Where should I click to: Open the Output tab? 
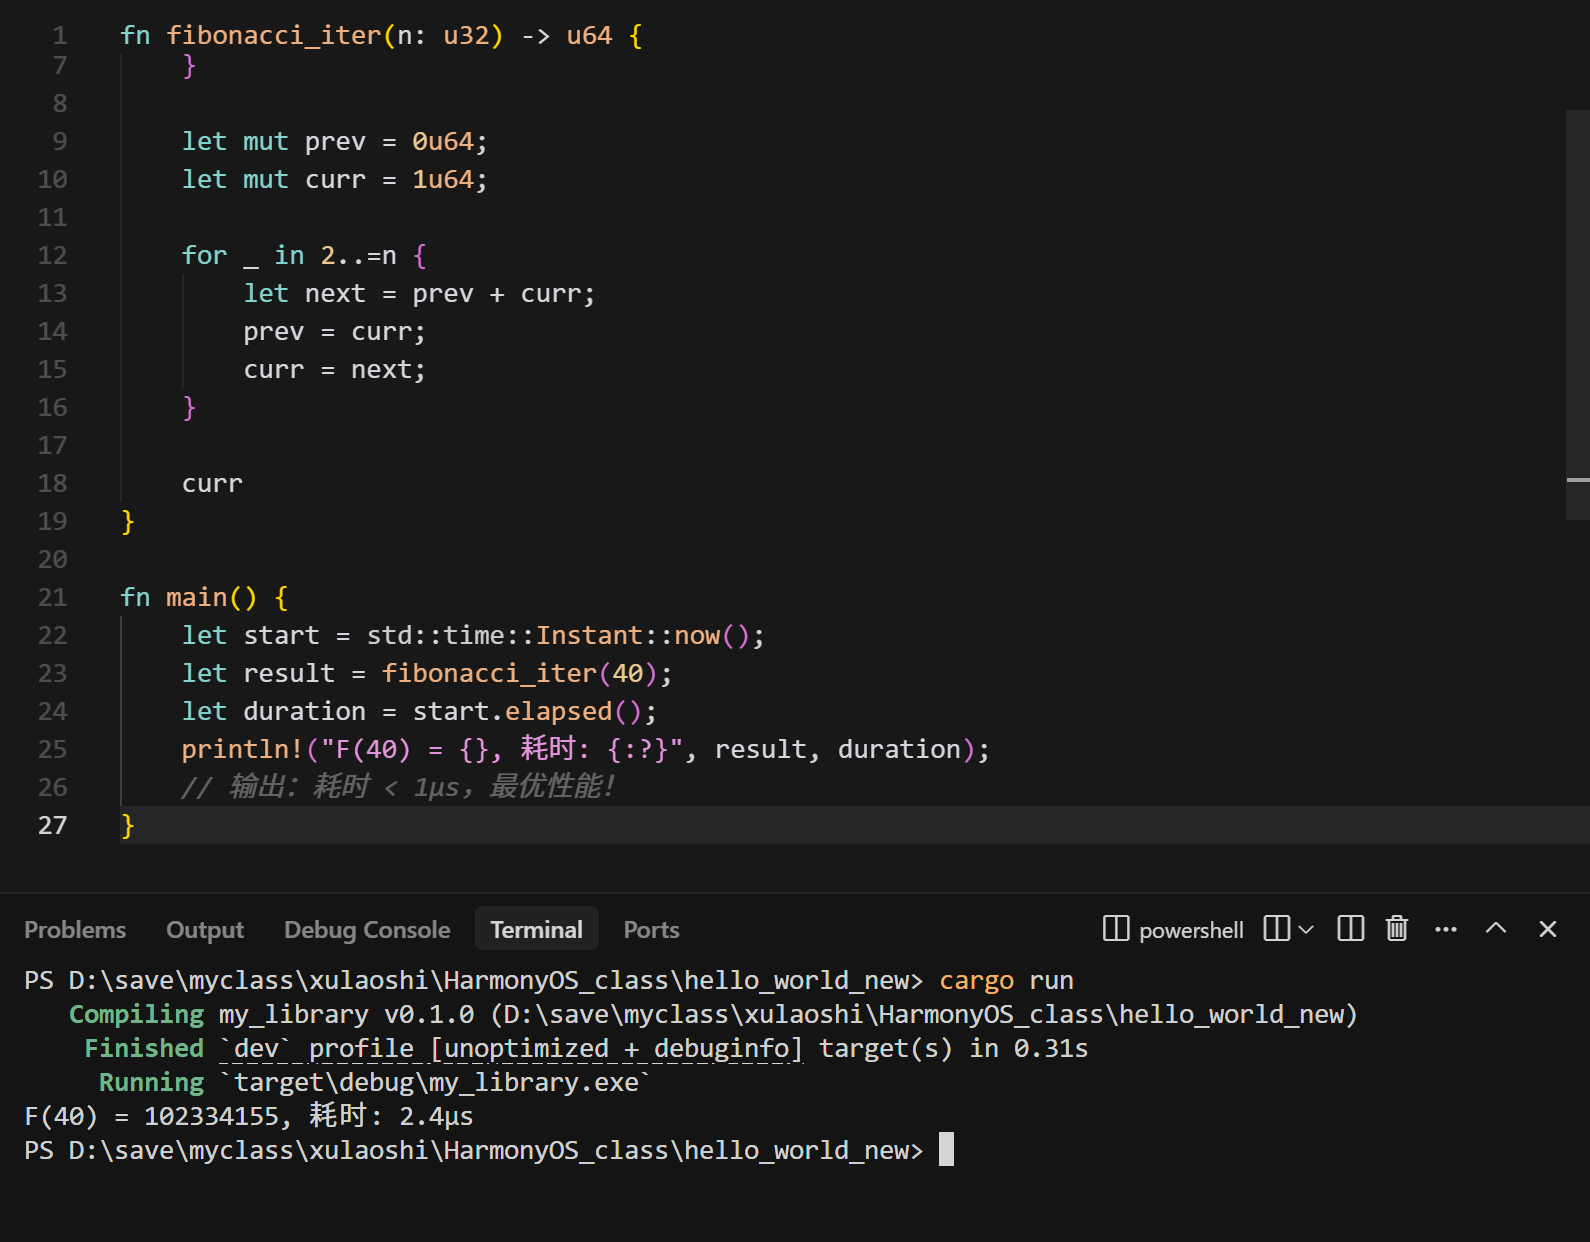click(x=205, y=930)
